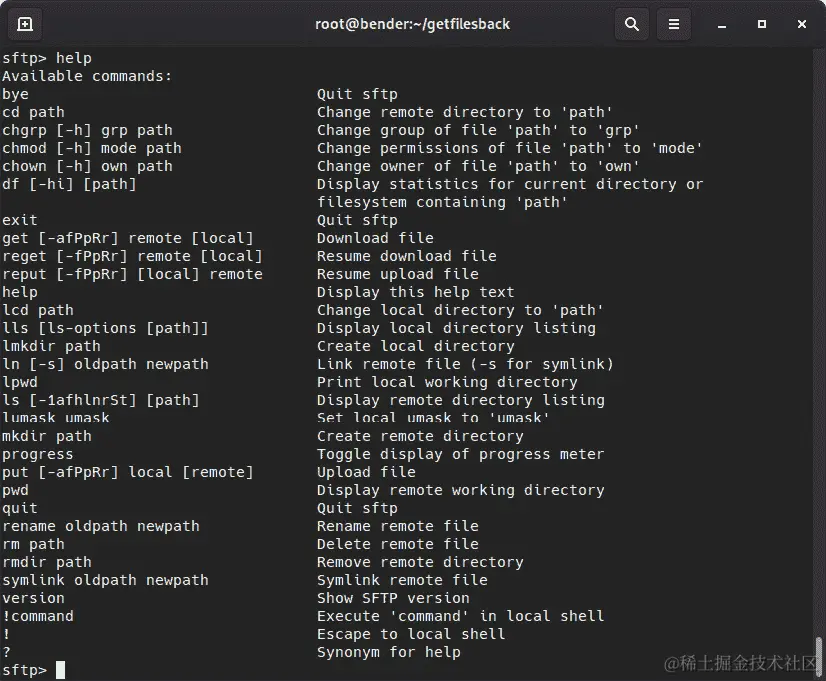Close the terminal window
The width and height of the screenshot is (826, 681).
[802, 23]
